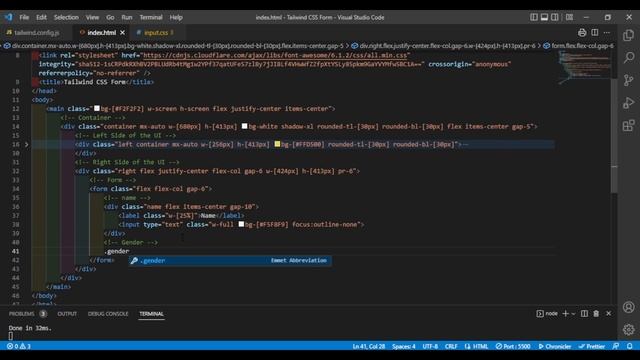The width and height of the screenshot is (640, 360).
Task: Click the VS Code logo icon
Action: (x=9, y=17)
